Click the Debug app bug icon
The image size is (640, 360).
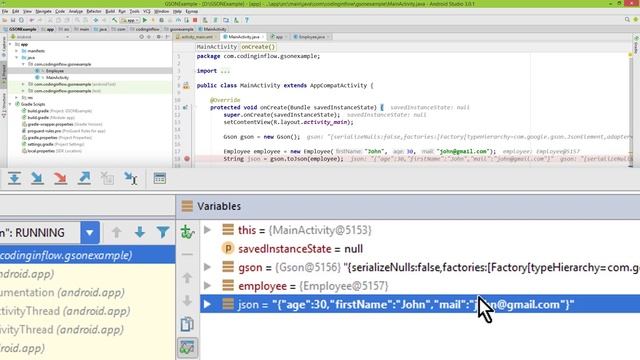pos(162,20)
